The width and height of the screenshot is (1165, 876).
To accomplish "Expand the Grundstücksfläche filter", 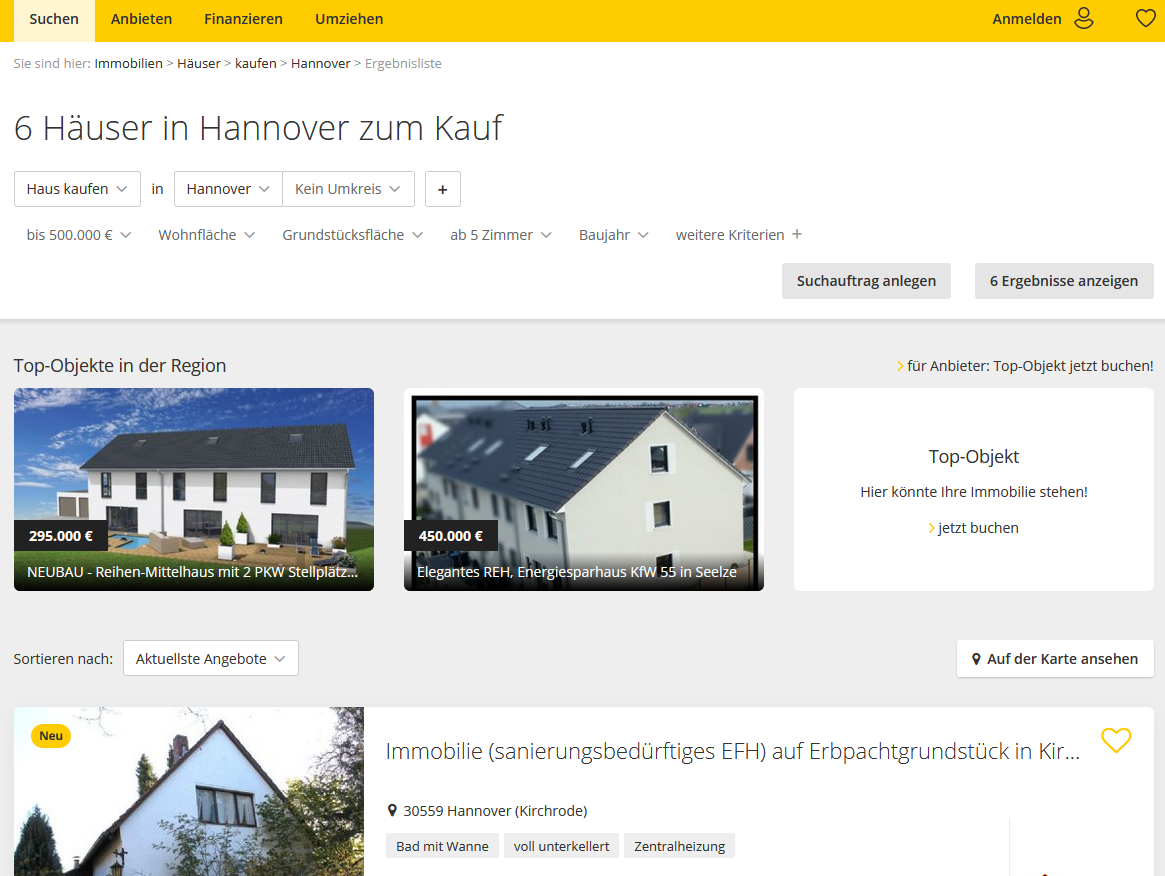I will click(352, 235).
